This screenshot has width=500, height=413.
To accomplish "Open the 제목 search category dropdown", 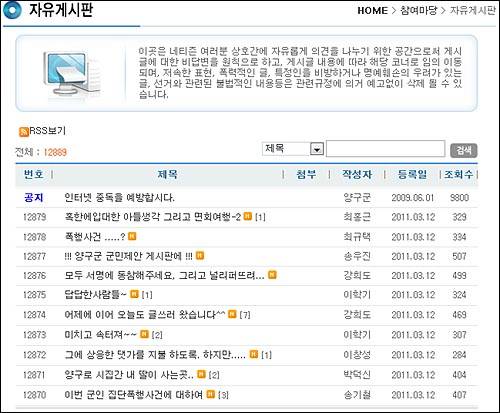I will (293, 149).
